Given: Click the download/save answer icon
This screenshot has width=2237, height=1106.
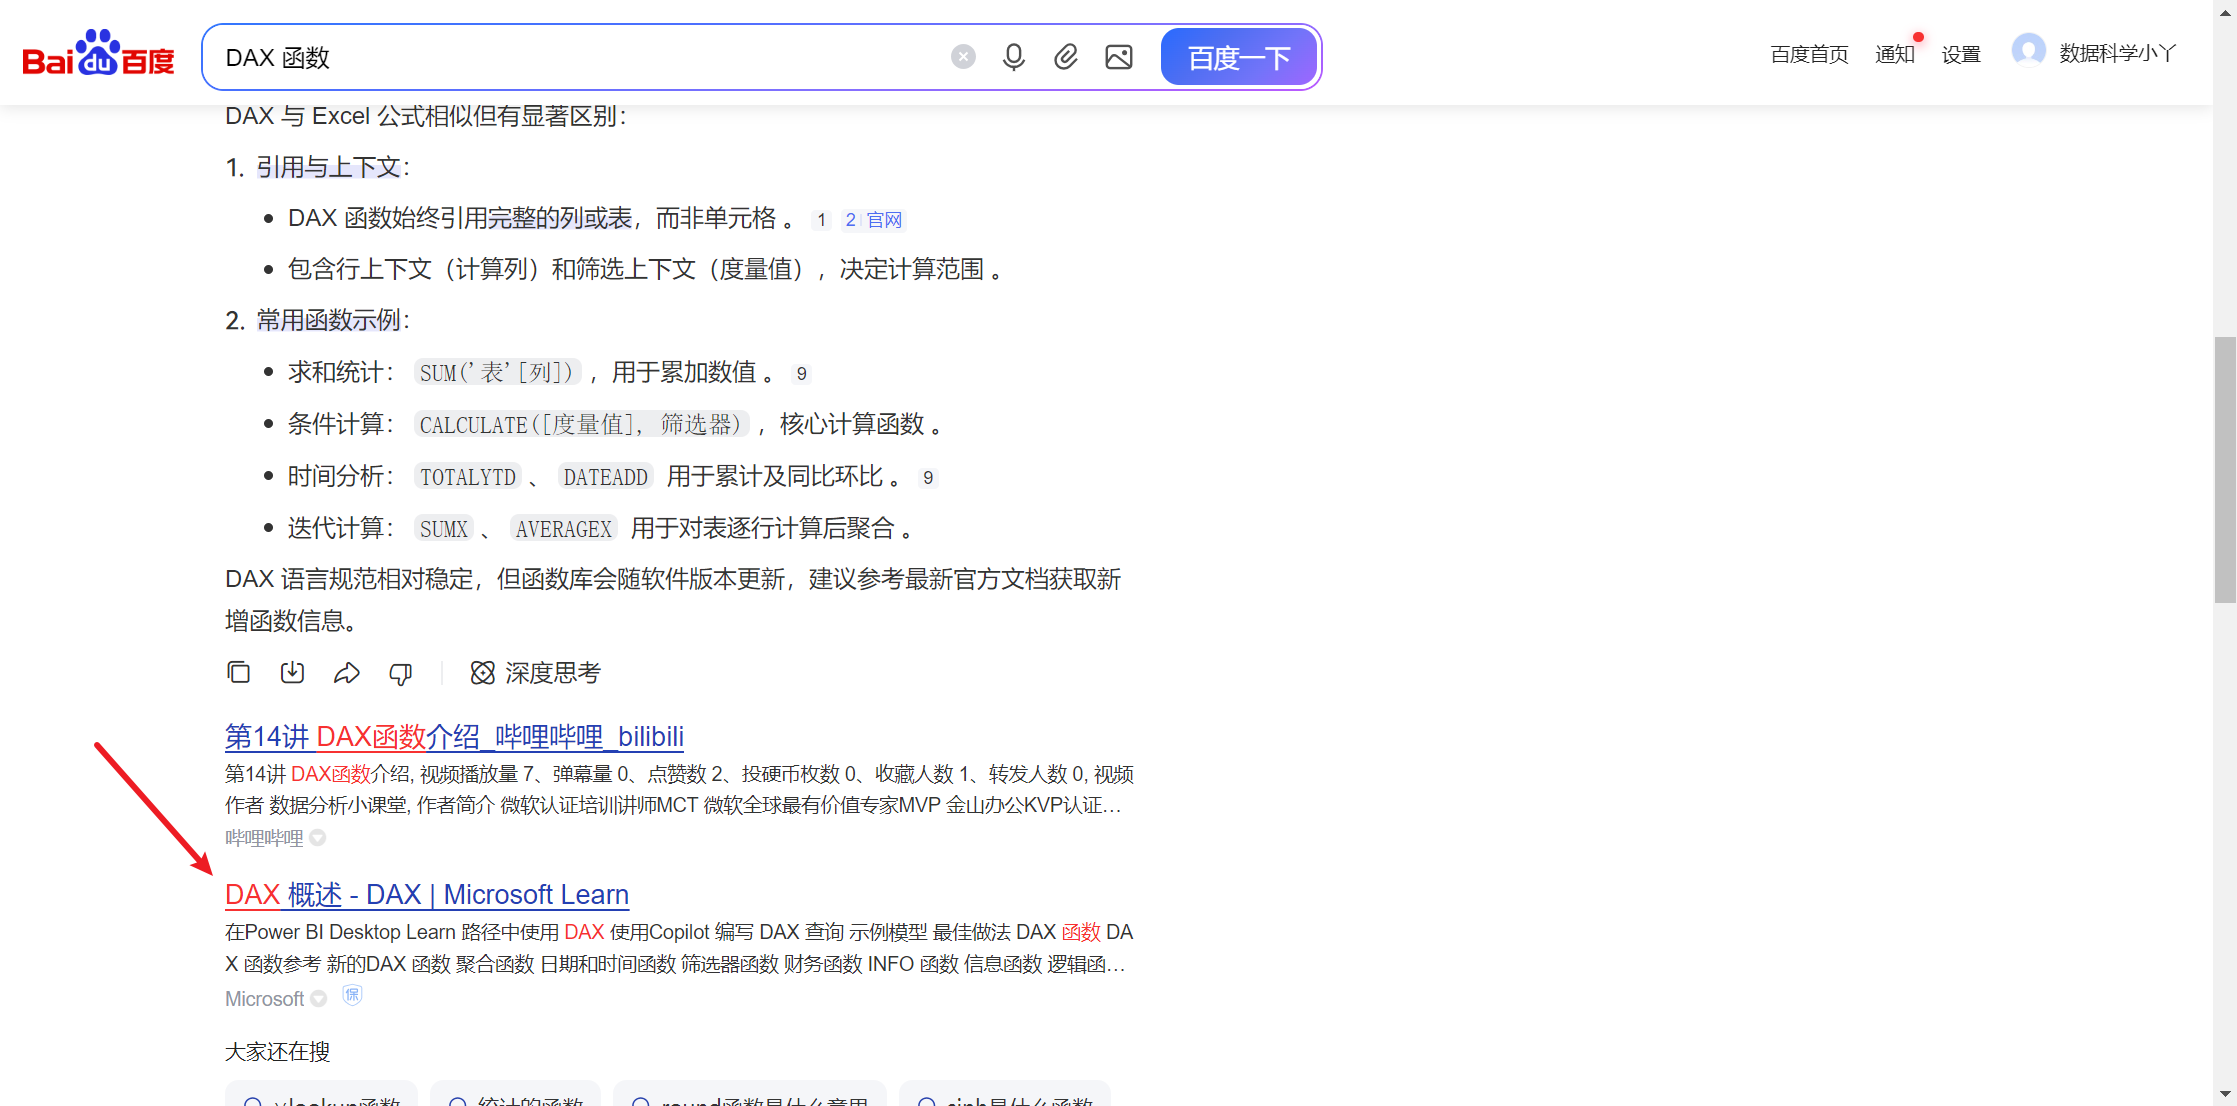Looking at the screenshot, I should pos(292,673).
